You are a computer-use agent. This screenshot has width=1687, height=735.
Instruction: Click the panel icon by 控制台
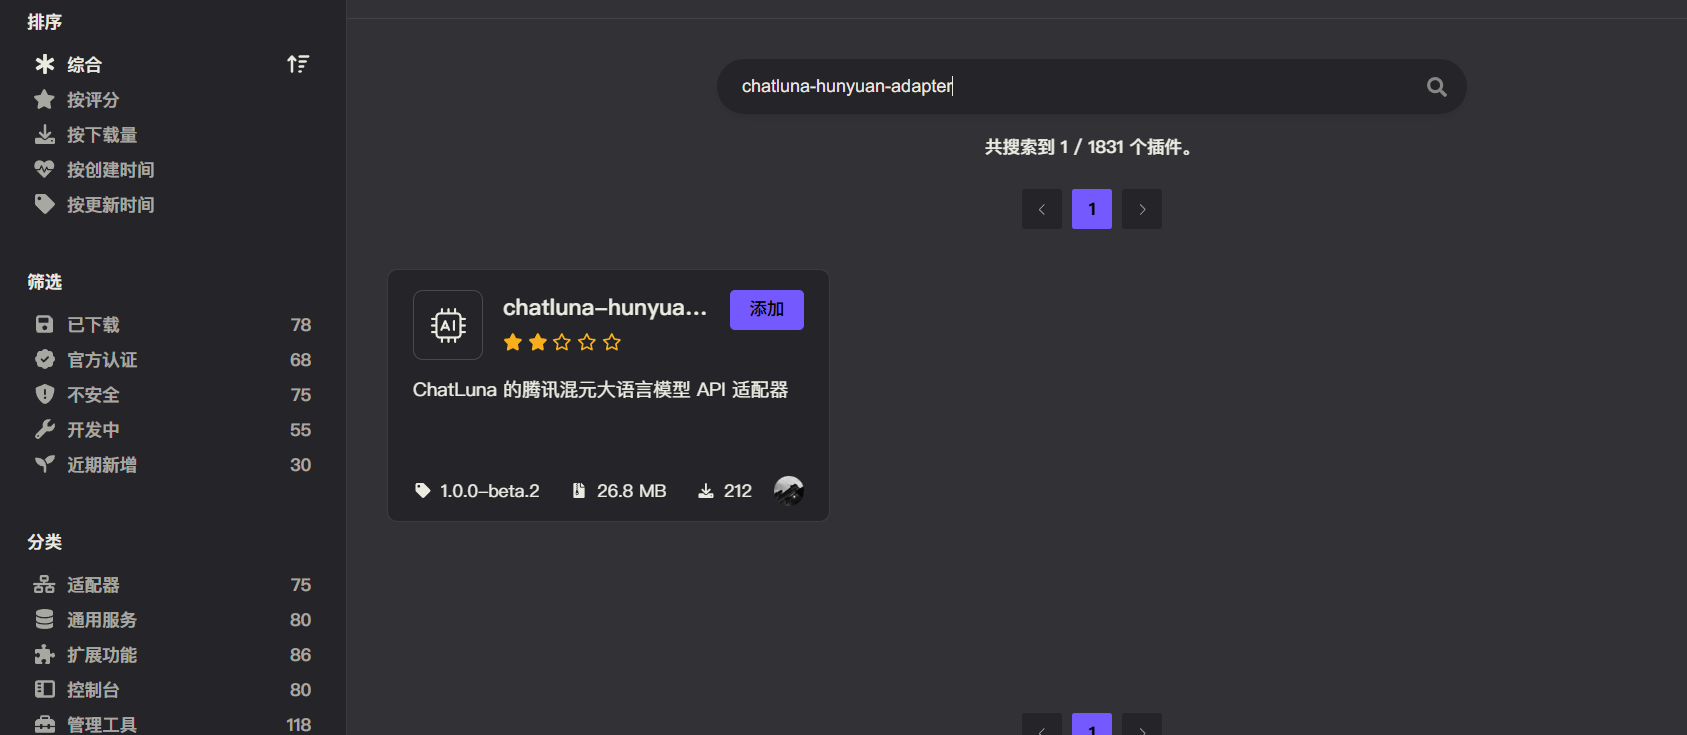tap(45, 690)
